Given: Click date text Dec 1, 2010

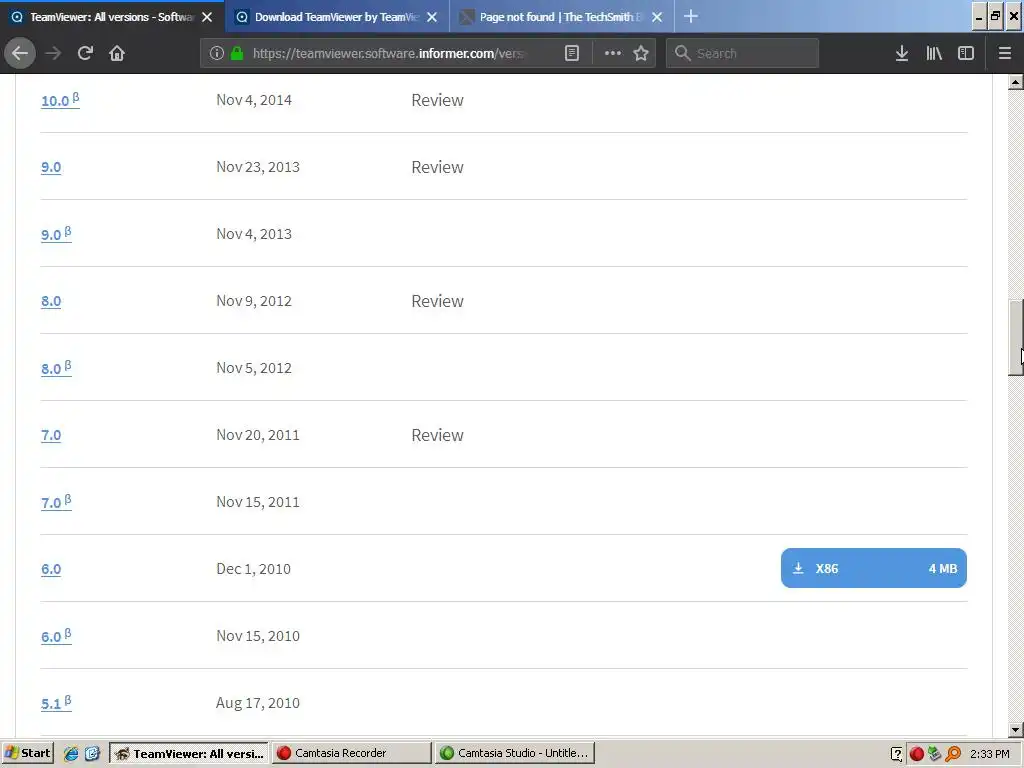Looking at the screenshot, I should coord(253,569).
